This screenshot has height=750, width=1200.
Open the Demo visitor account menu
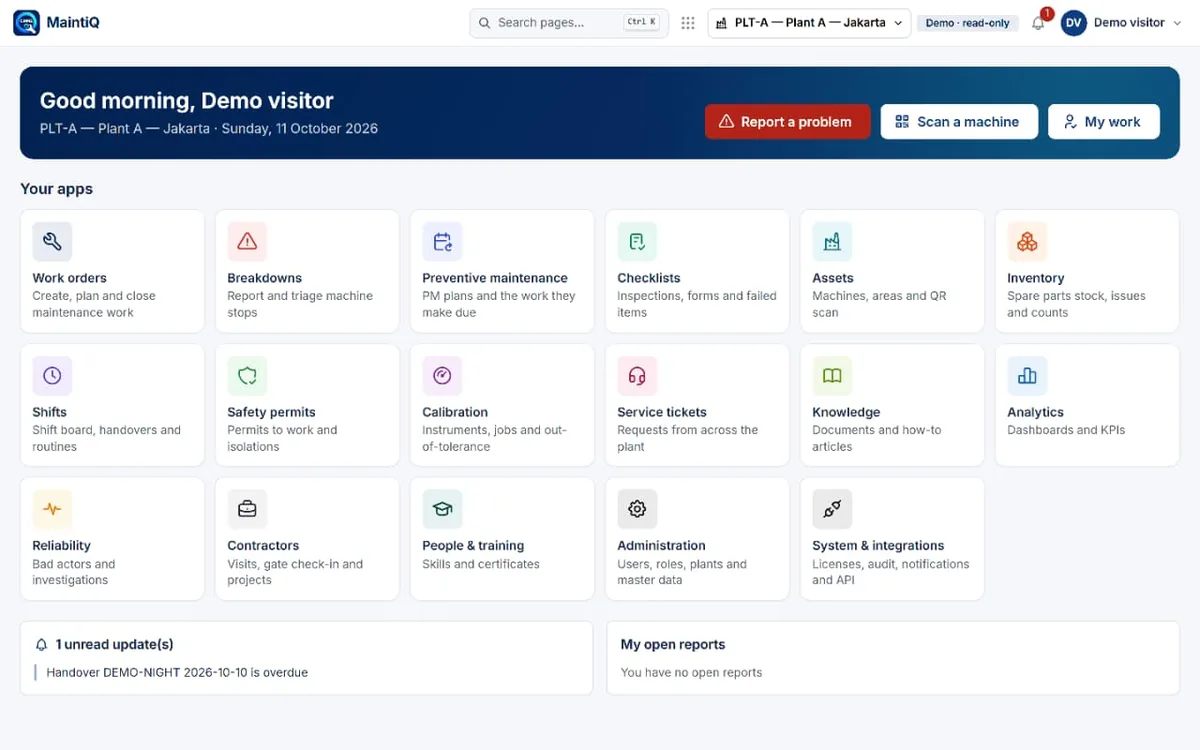[1120, 23]
